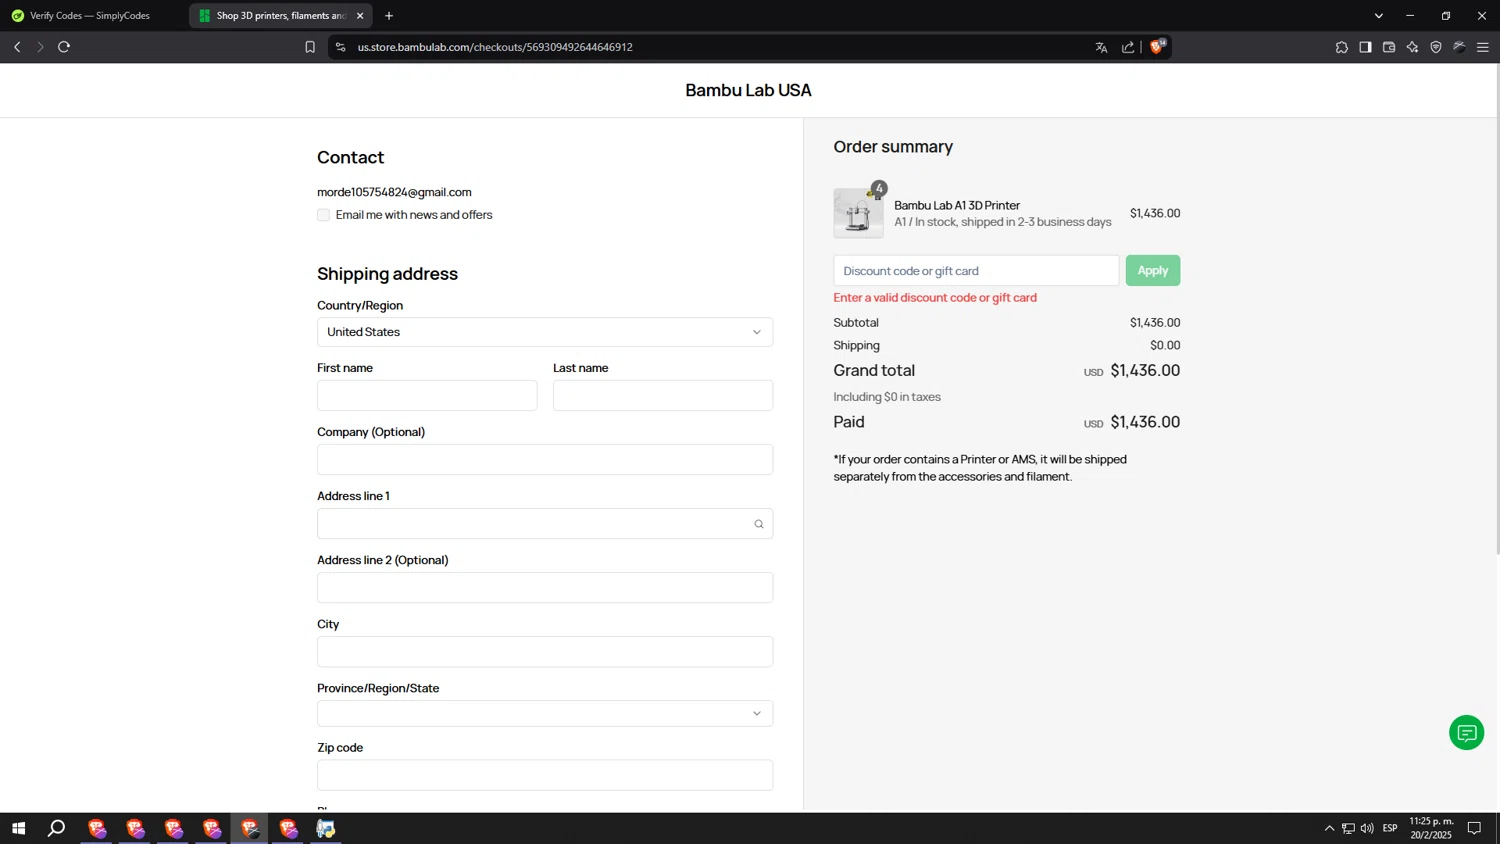Expand the Country/Region dropdown
Viewport: 1500px width, 844px height.
tap(545, 332)
